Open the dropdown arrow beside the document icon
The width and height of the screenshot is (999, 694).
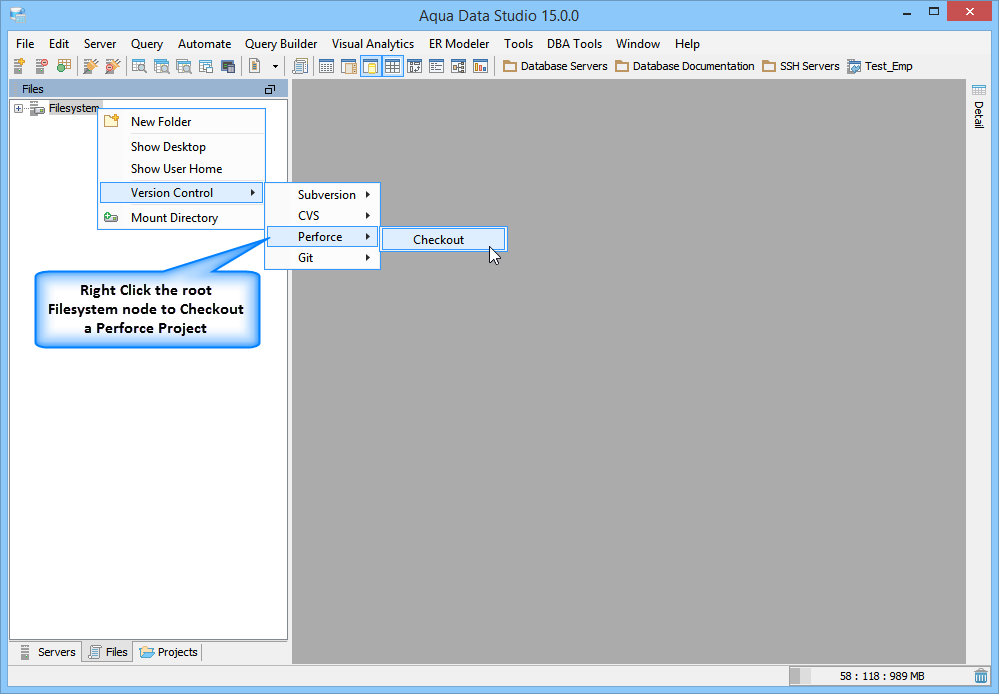pos(275,66)
